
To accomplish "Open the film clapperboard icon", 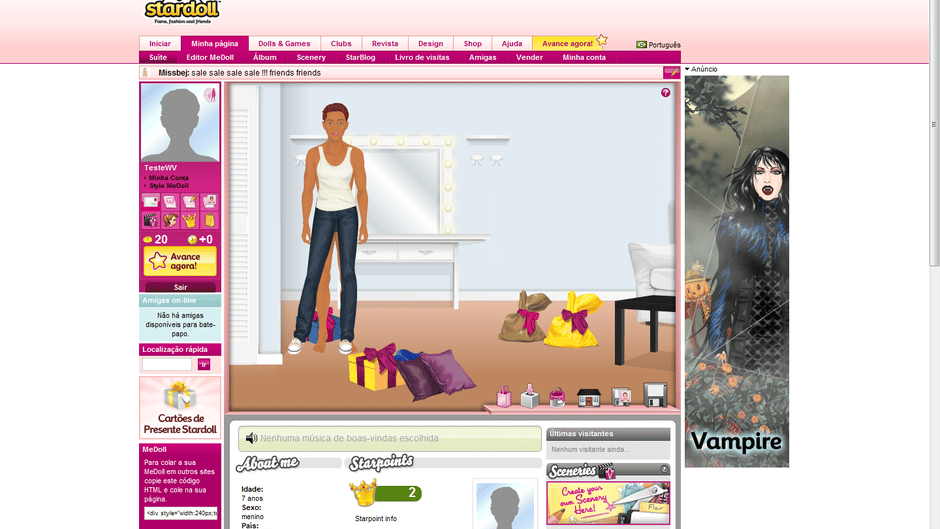I will pyautogui.click(x=150, y=221).
